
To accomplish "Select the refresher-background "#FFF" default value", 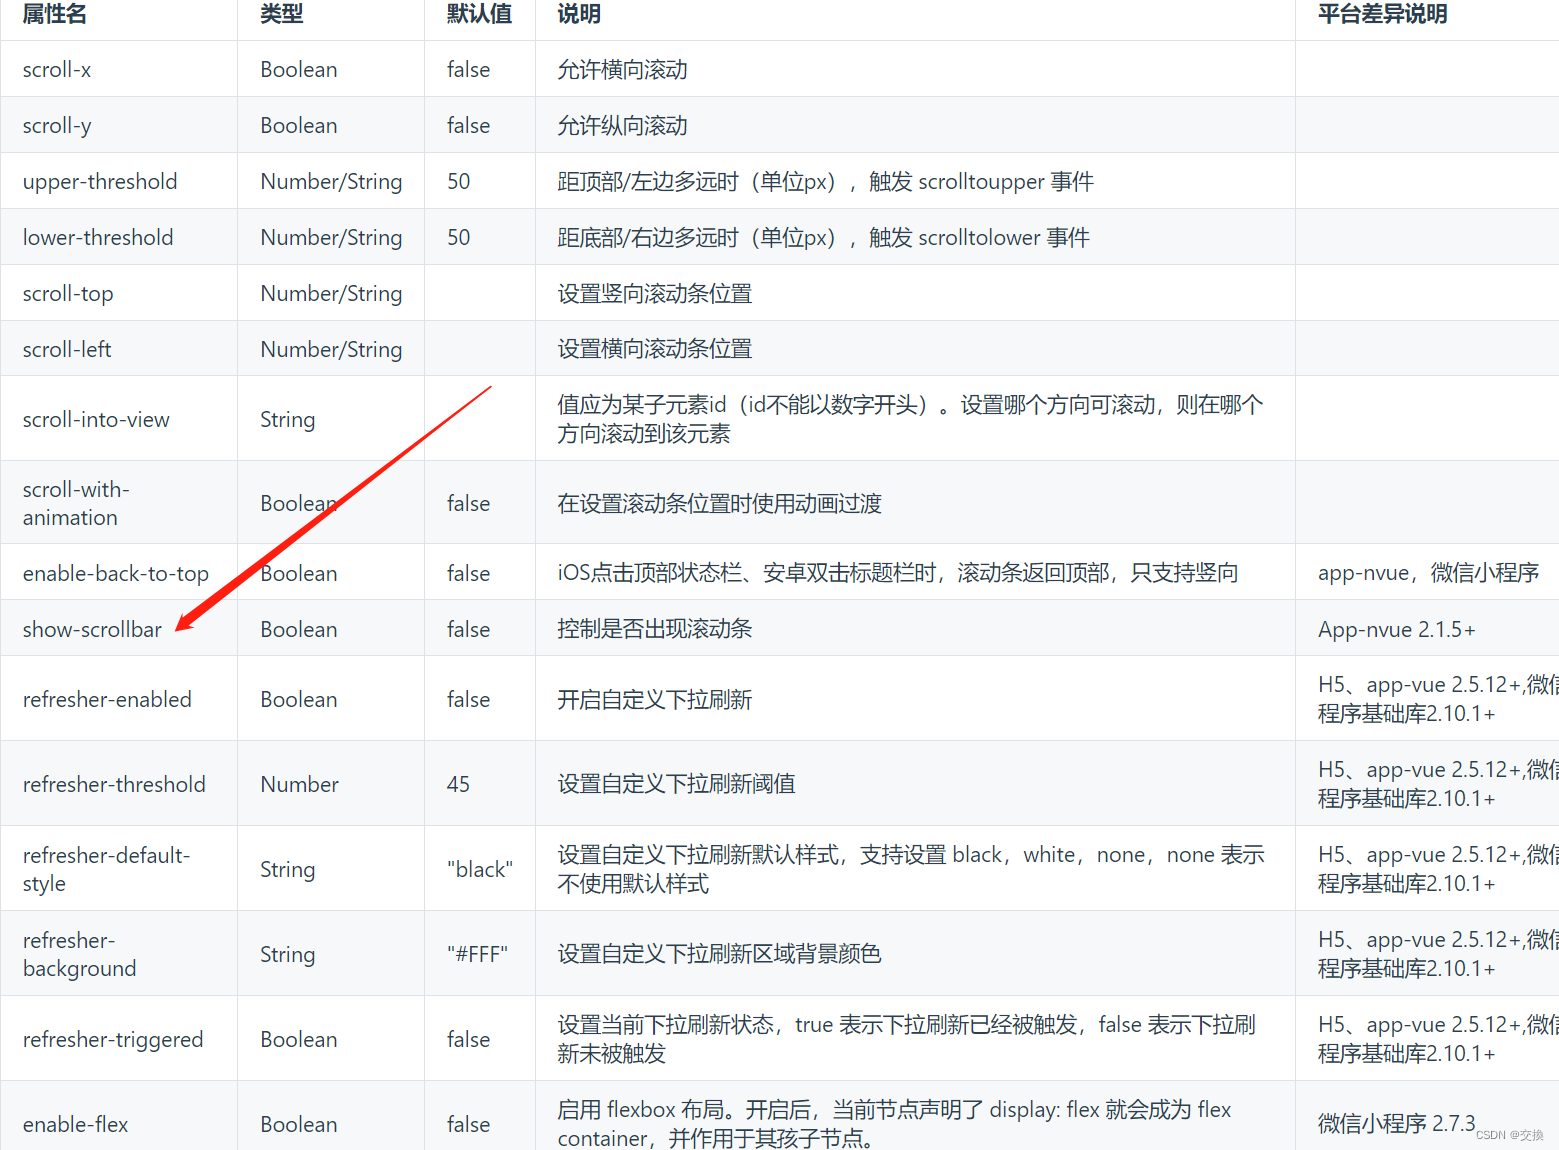I will tap(478, 954).
